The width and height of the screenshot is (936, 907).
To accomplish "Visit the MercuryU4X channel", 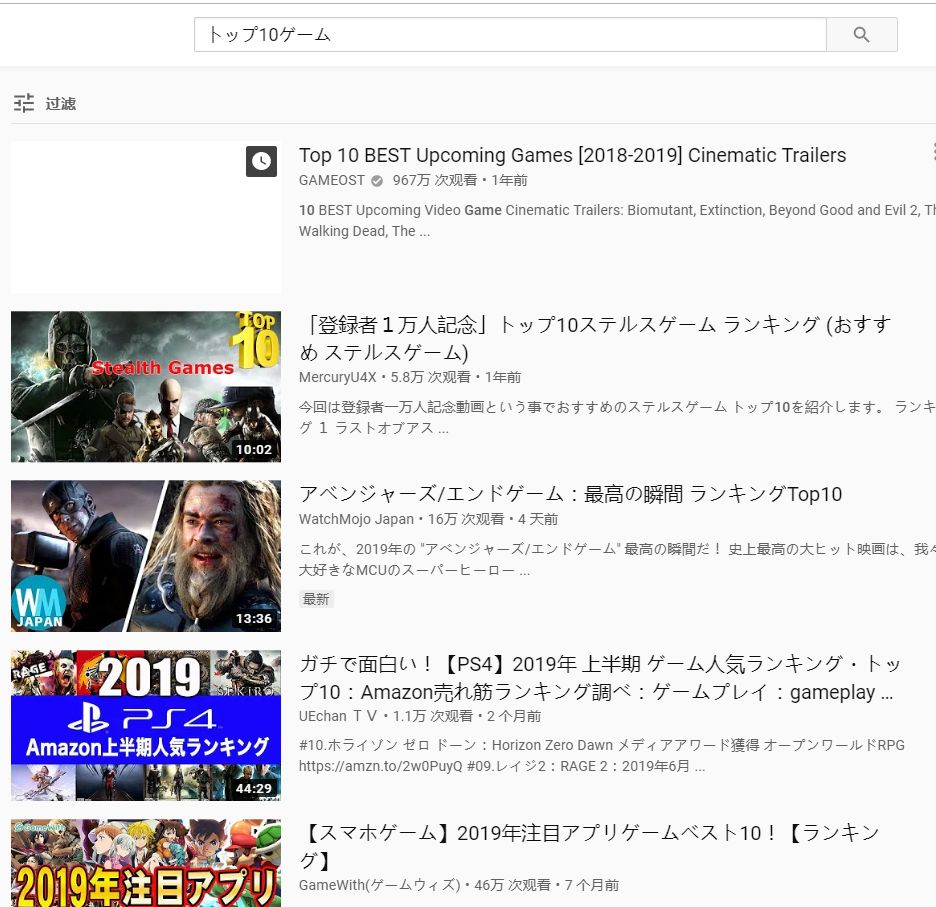I will 338,377.
